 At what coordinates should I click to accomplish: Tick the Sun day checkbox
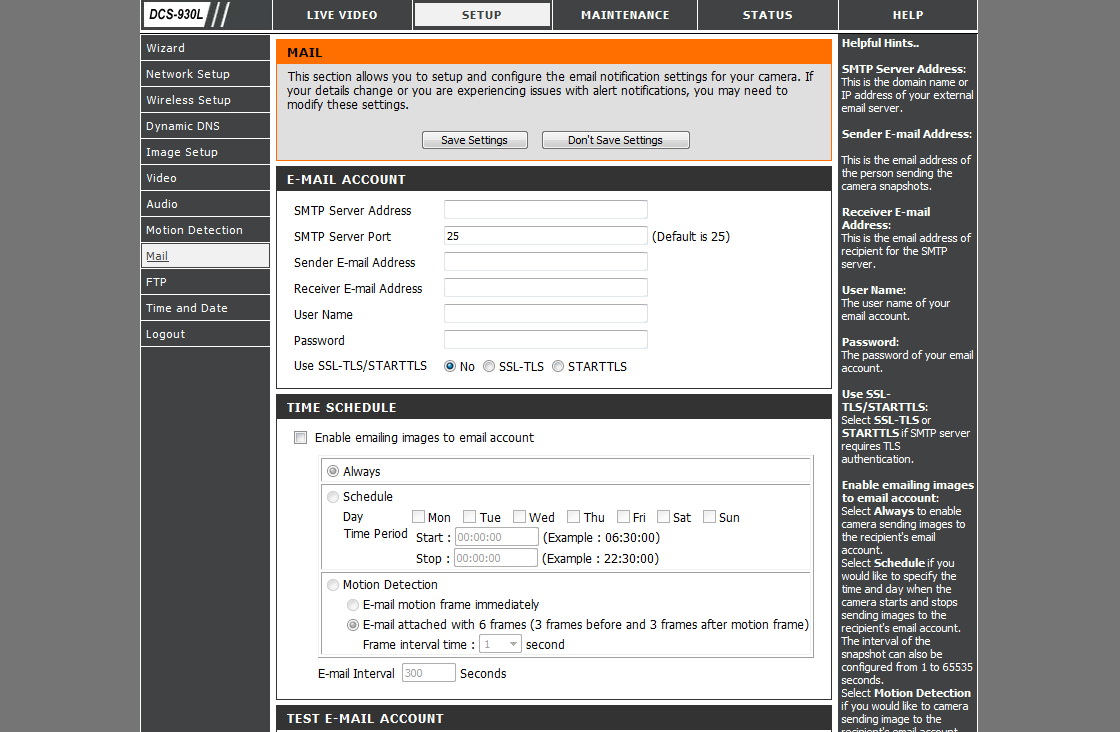(x=709, y=517)
